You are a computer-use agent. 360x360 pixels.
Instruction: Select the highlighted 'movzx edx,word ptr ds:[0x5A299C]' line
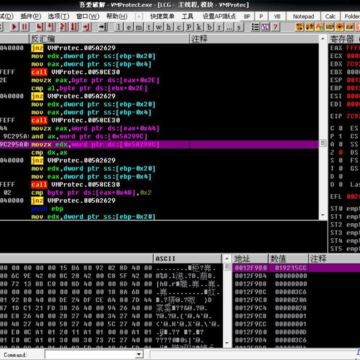pyautogui.click(x=159, y=144)
